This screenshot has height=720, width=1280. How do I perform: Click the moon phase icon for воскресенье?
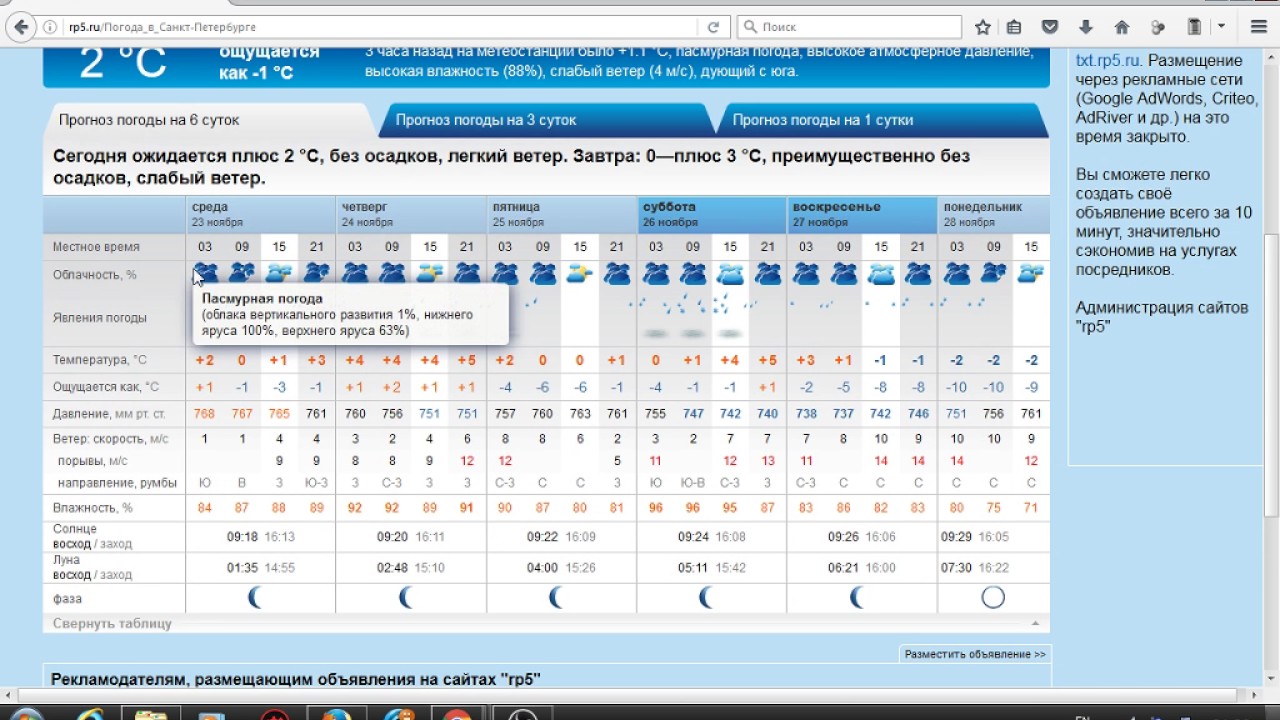857,598
